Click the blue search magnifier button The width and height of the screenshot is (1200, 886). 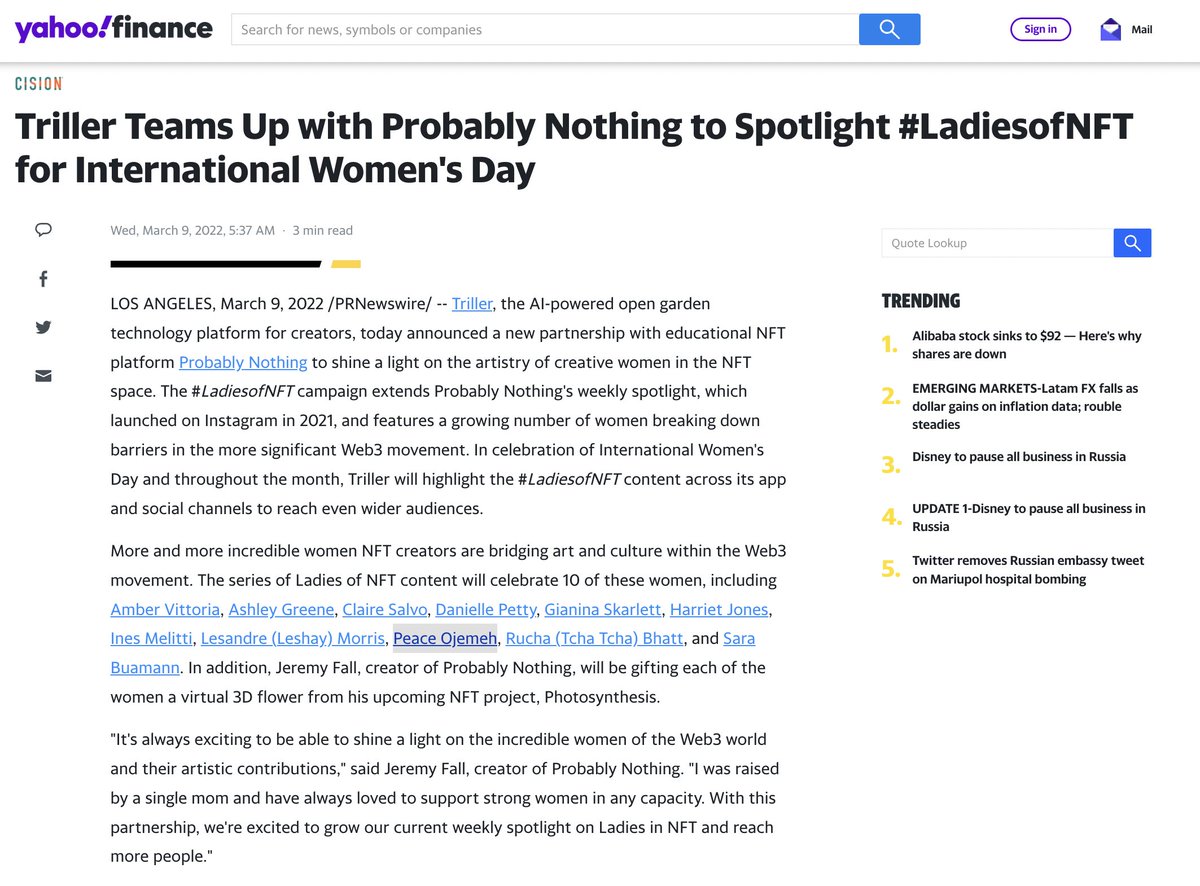pos(889,29)
